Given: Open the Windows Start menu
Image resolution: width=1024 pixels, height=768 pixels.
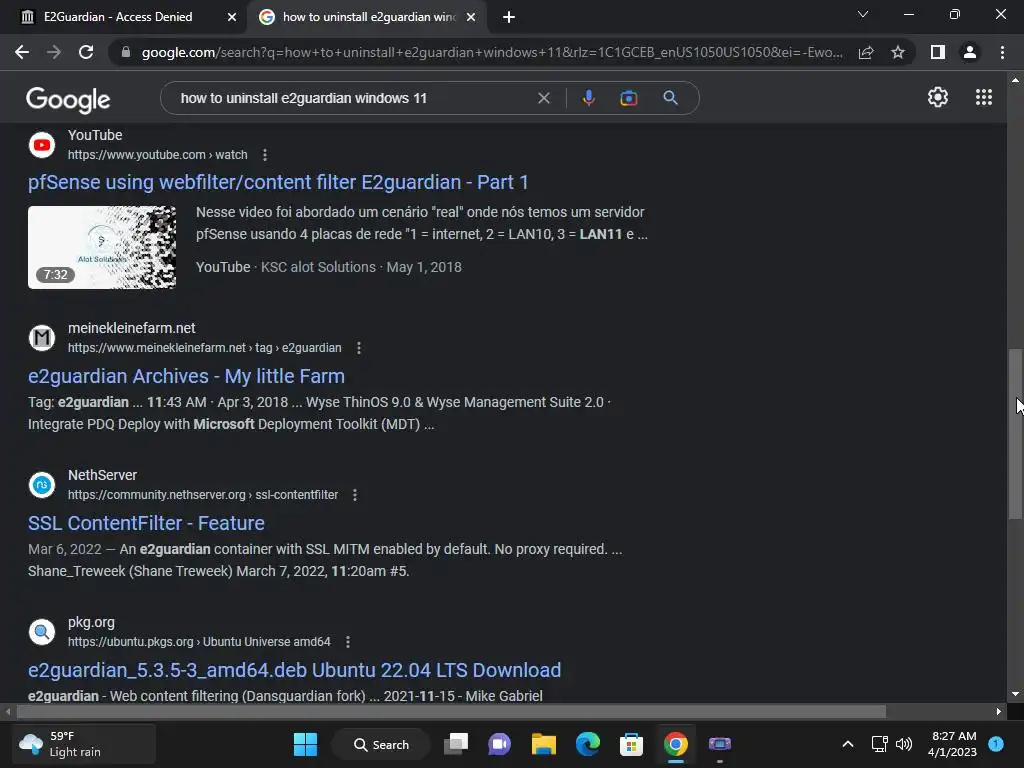Looking at the screenshot, I should click(305, 744).
